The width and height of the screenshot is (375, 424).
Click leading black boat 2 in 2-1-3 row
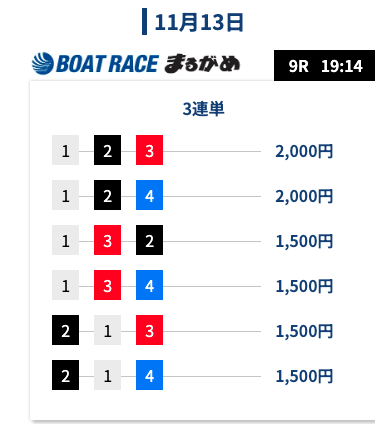coord(65,330)
